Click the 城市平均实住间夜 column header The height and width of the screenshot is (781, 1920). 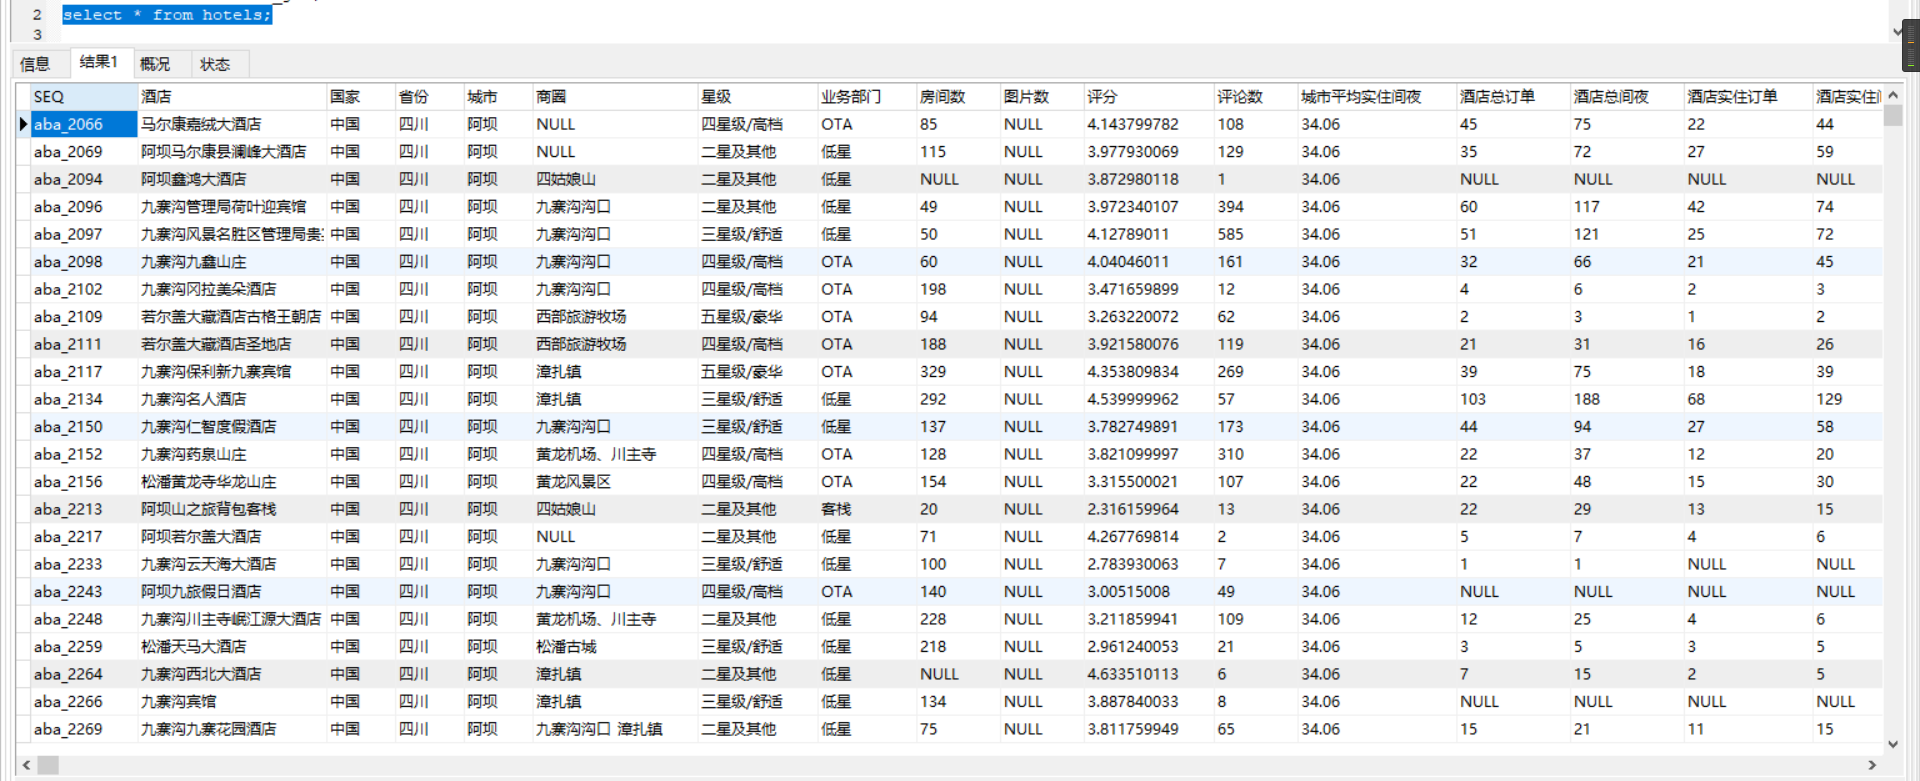(1377, 97)
